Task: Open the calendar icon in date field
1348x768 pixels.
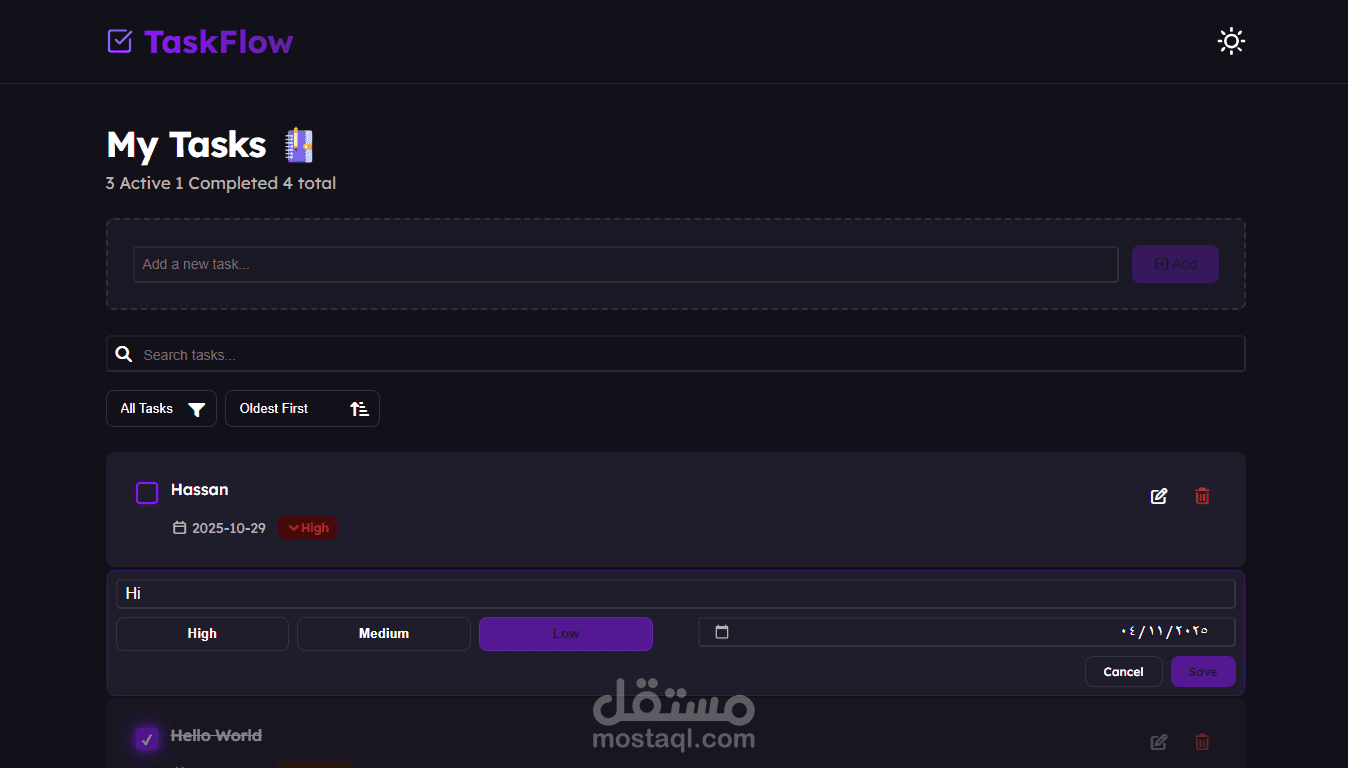Action: tap(722, 632)
